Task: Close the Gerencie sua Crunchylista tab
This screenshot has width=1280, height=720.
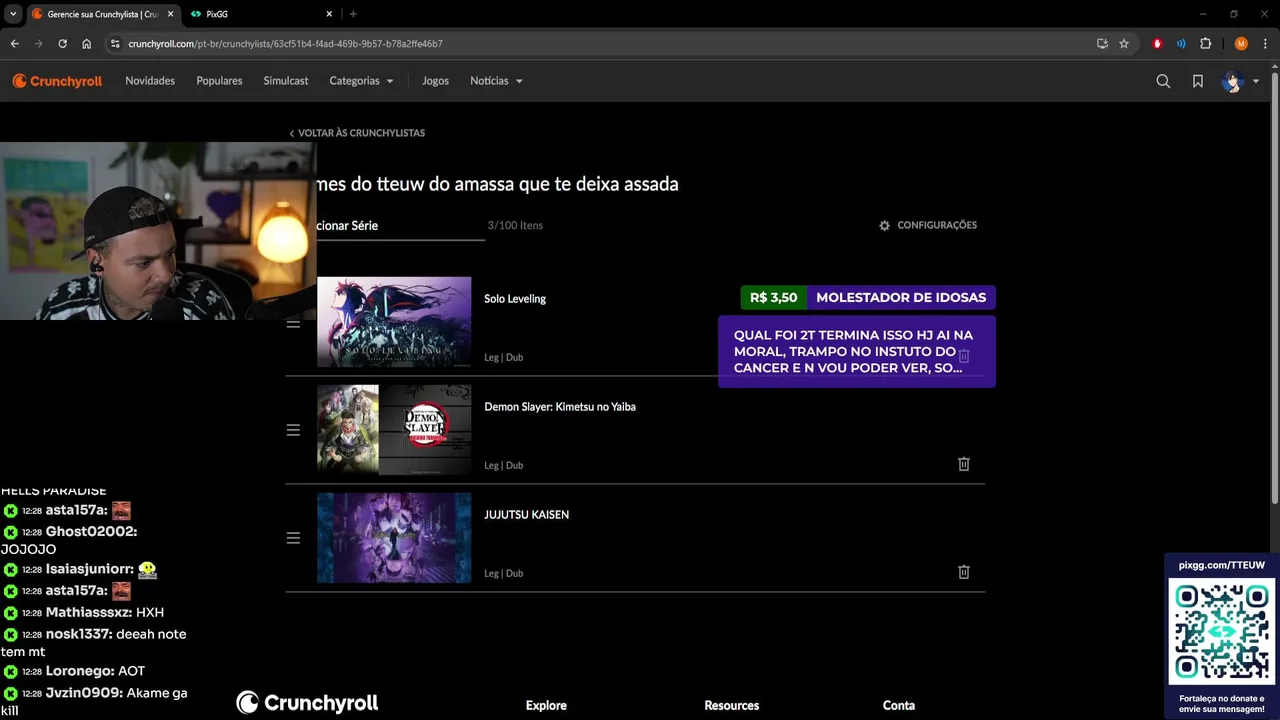Action: click(x=170, y=14)
